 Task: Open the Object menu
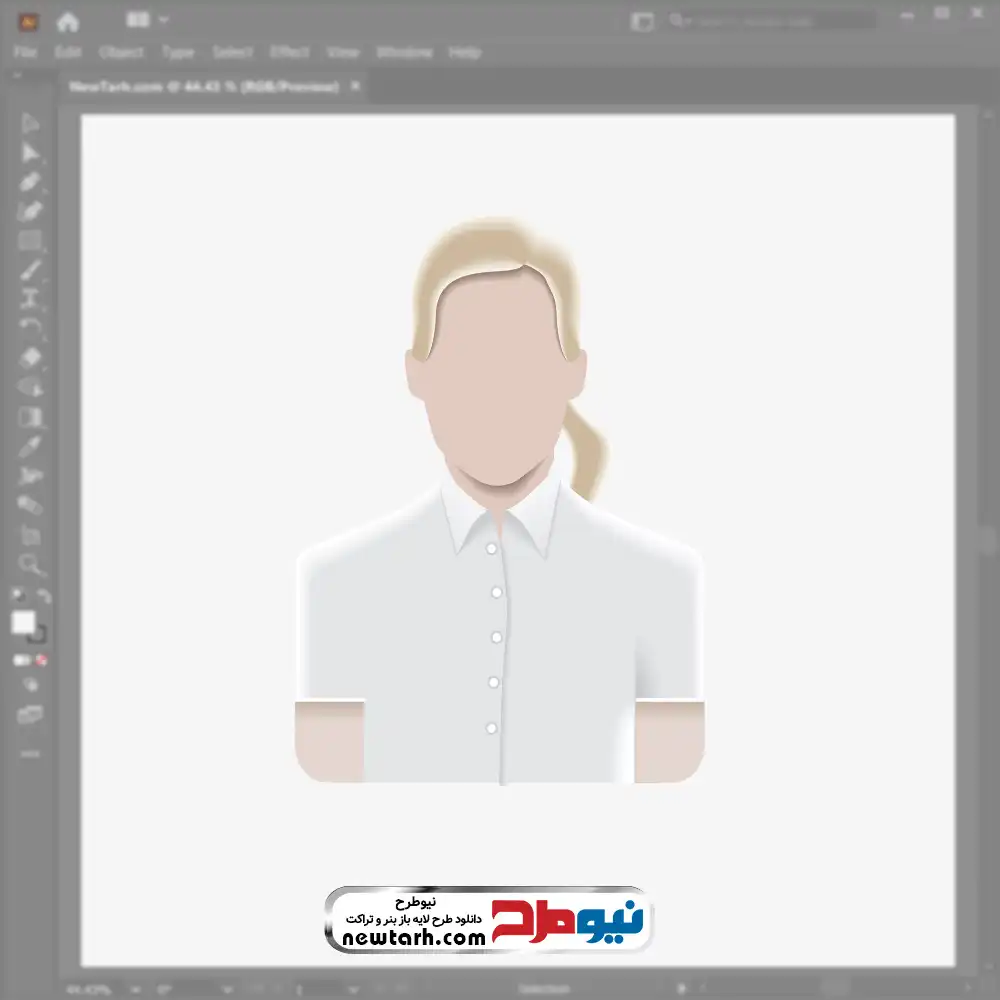[x=121, y=52]
